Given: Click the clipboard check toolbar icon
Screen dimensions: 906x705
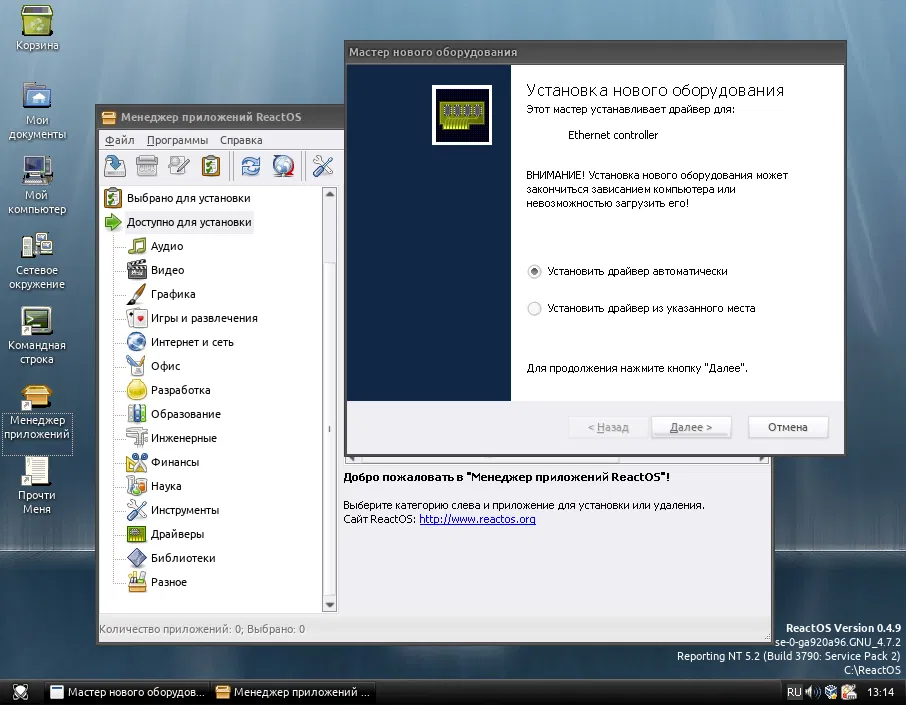Looking at the screenshot, I should (211, 166).
